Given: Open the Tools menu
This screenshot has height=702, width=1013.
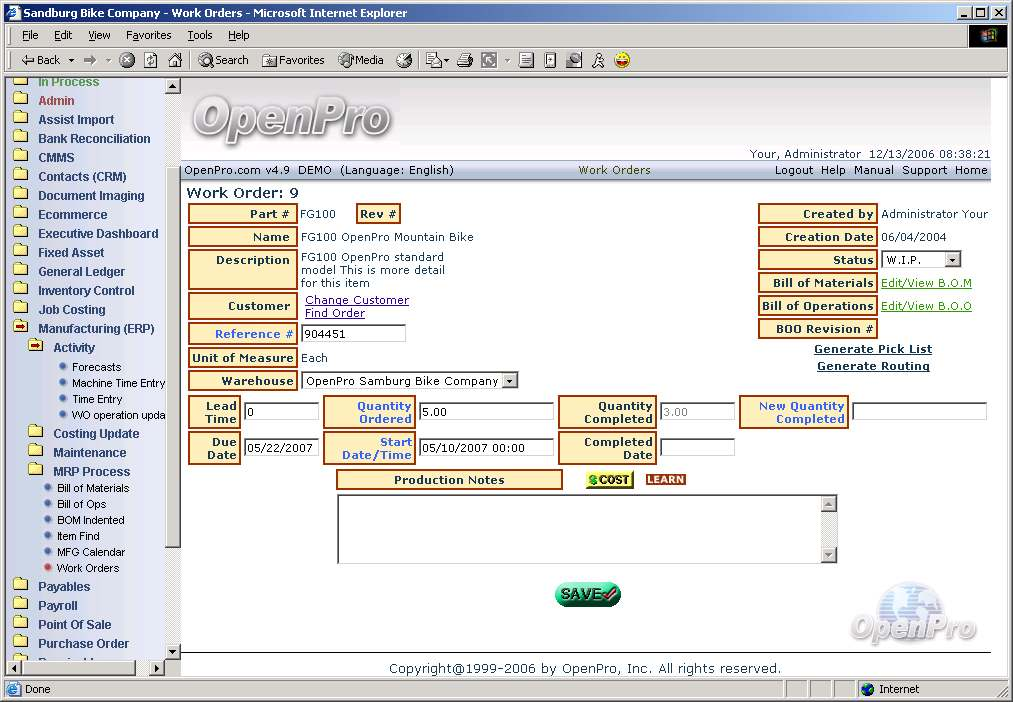Looking at the screenshot, I should [199, 35].
